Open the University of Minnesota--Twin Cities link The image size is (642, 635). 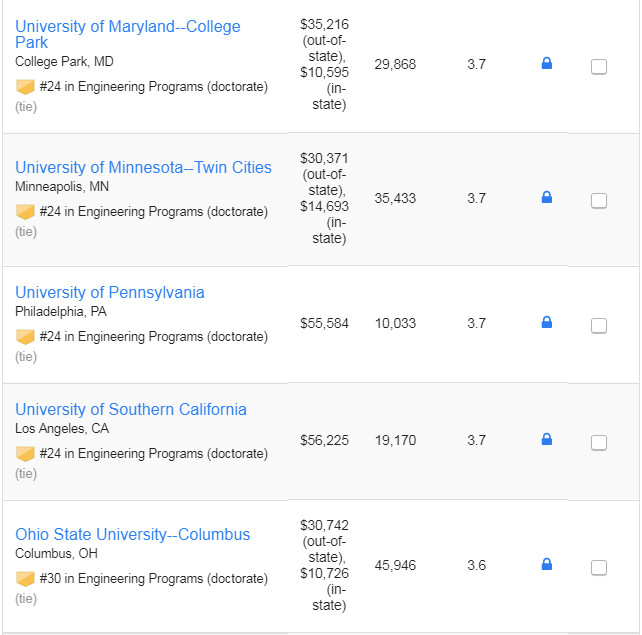point(143,167)
